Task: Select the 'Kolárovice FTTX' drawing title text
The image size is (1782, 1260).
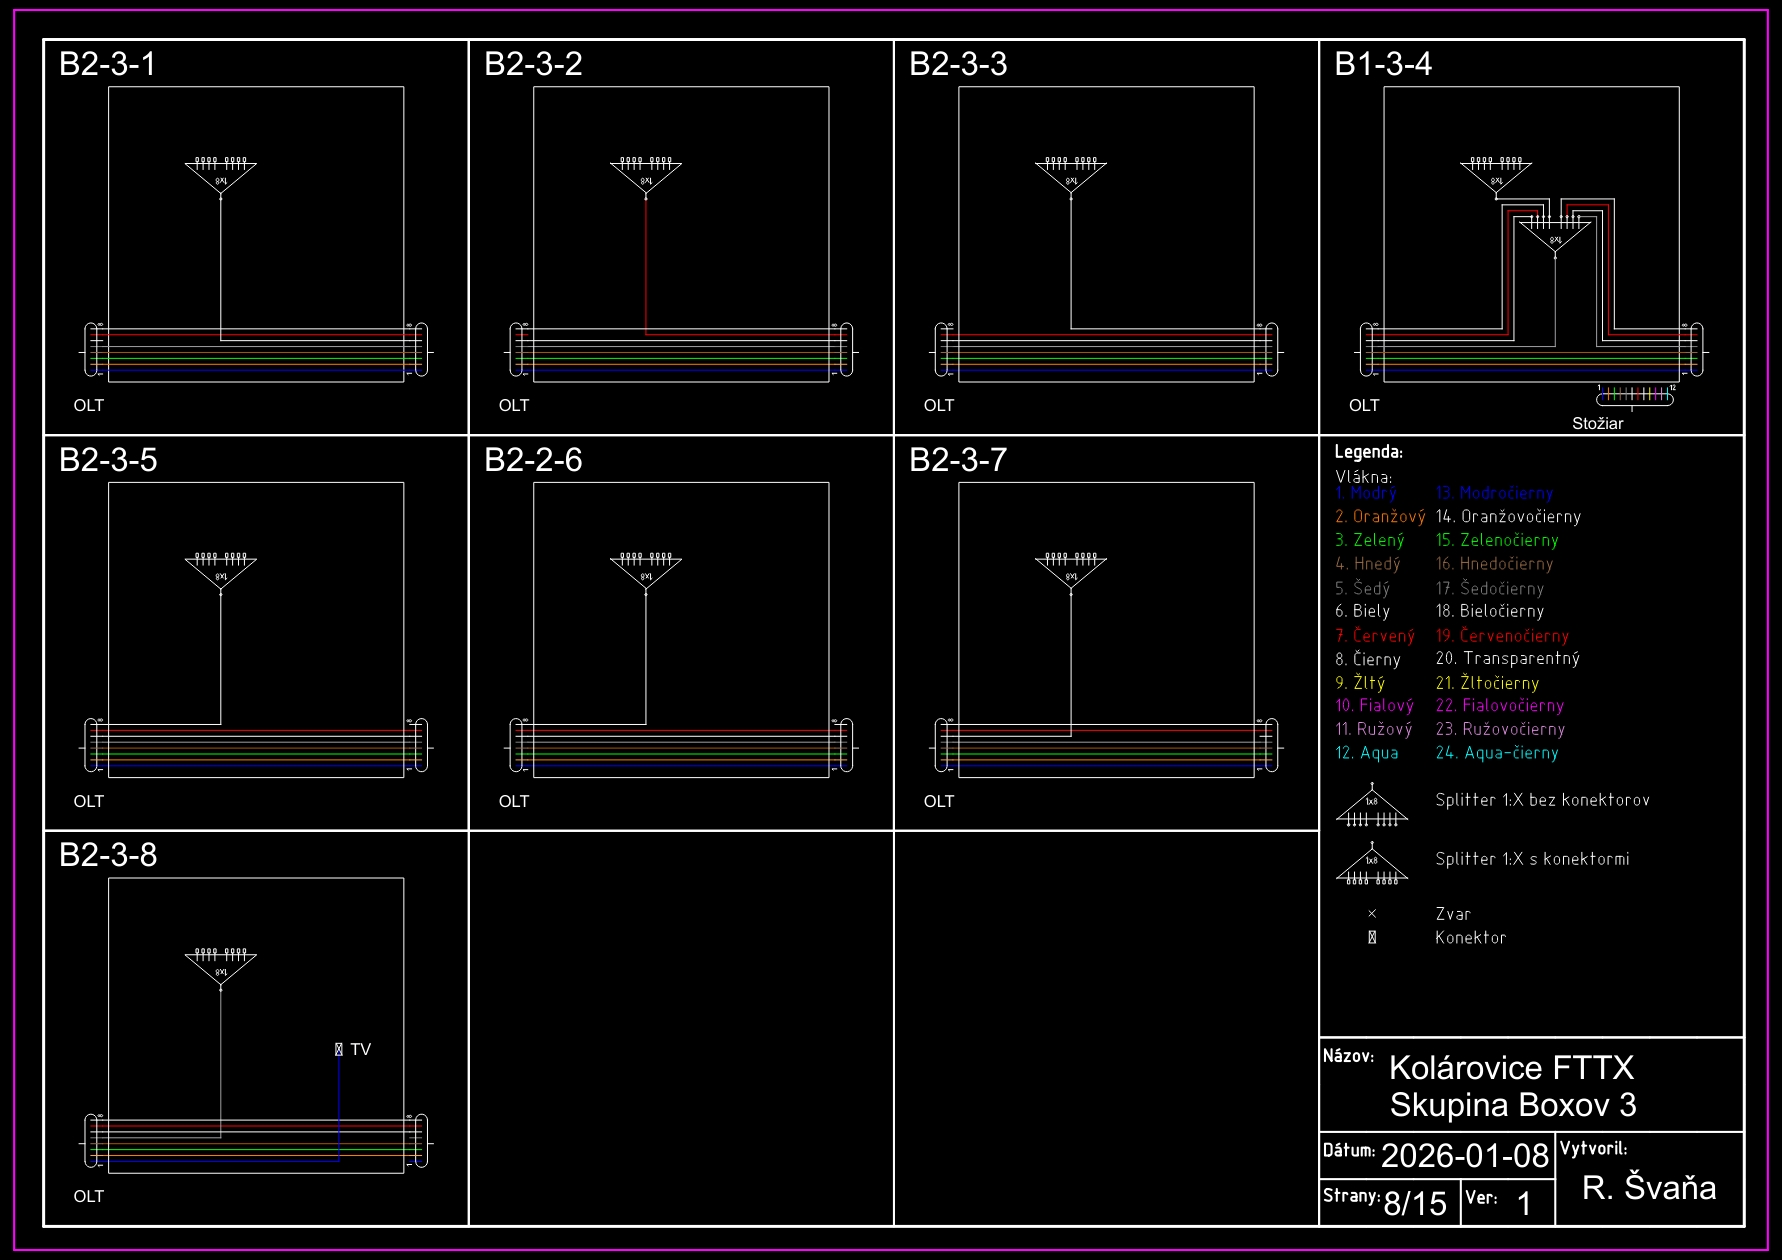Action: click(x=1511, y=1068)
